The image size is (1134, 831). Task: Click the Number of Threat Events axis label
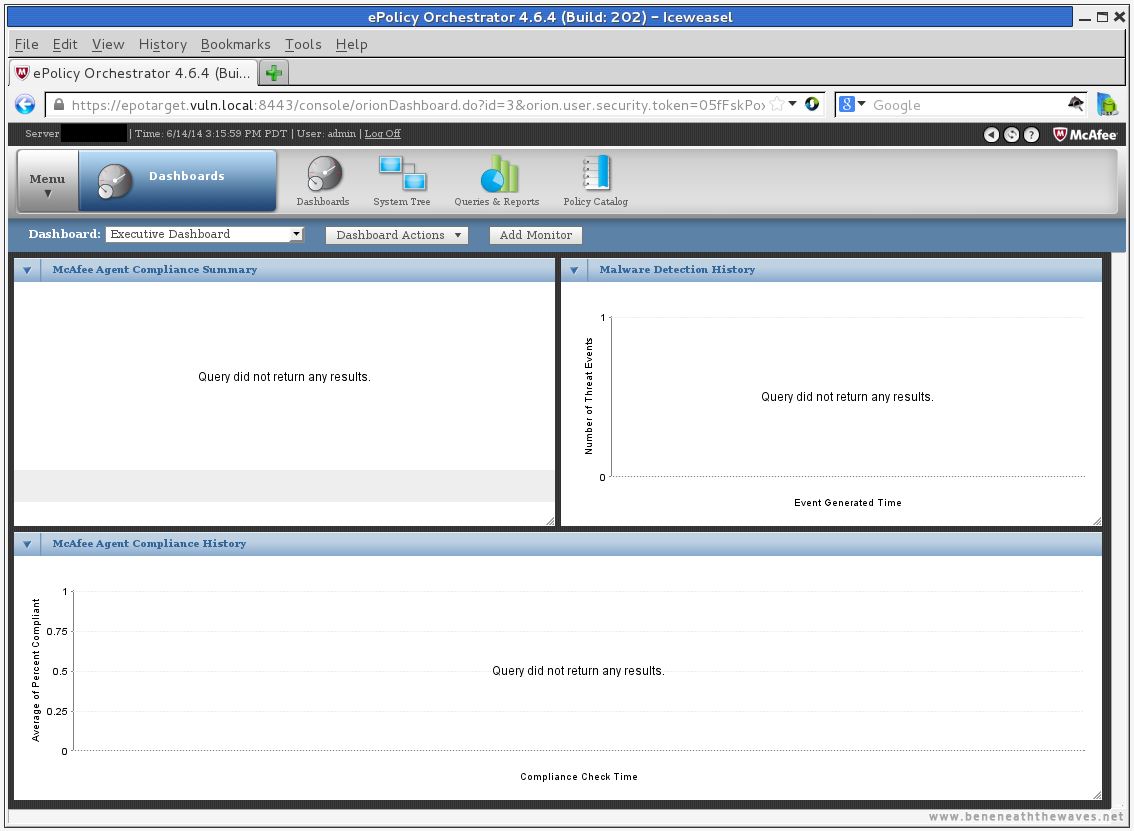[589, 396]
